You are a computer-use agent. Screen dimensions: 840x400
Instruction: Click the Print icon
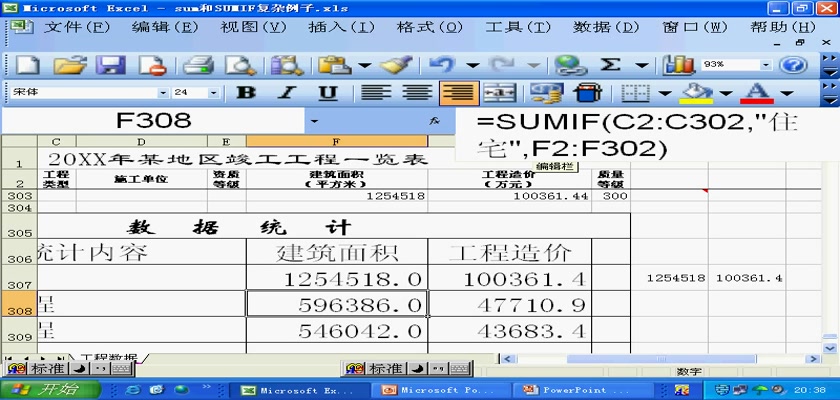(199, 65)
